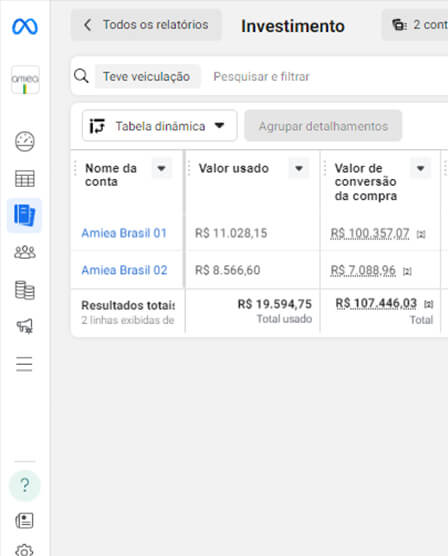Open the campaigns table icon in sidebar
The image size is (448, 556).
(x=25, y=178)
